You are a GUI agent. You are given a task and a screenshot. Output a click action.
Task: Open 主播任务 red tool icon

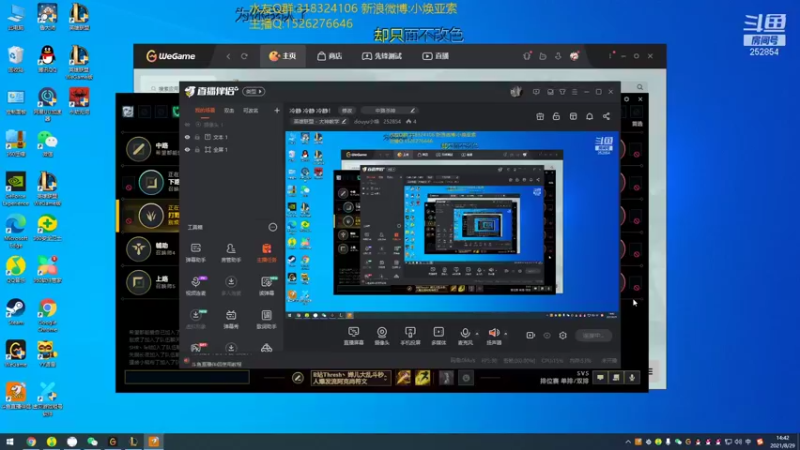[266, 253]
